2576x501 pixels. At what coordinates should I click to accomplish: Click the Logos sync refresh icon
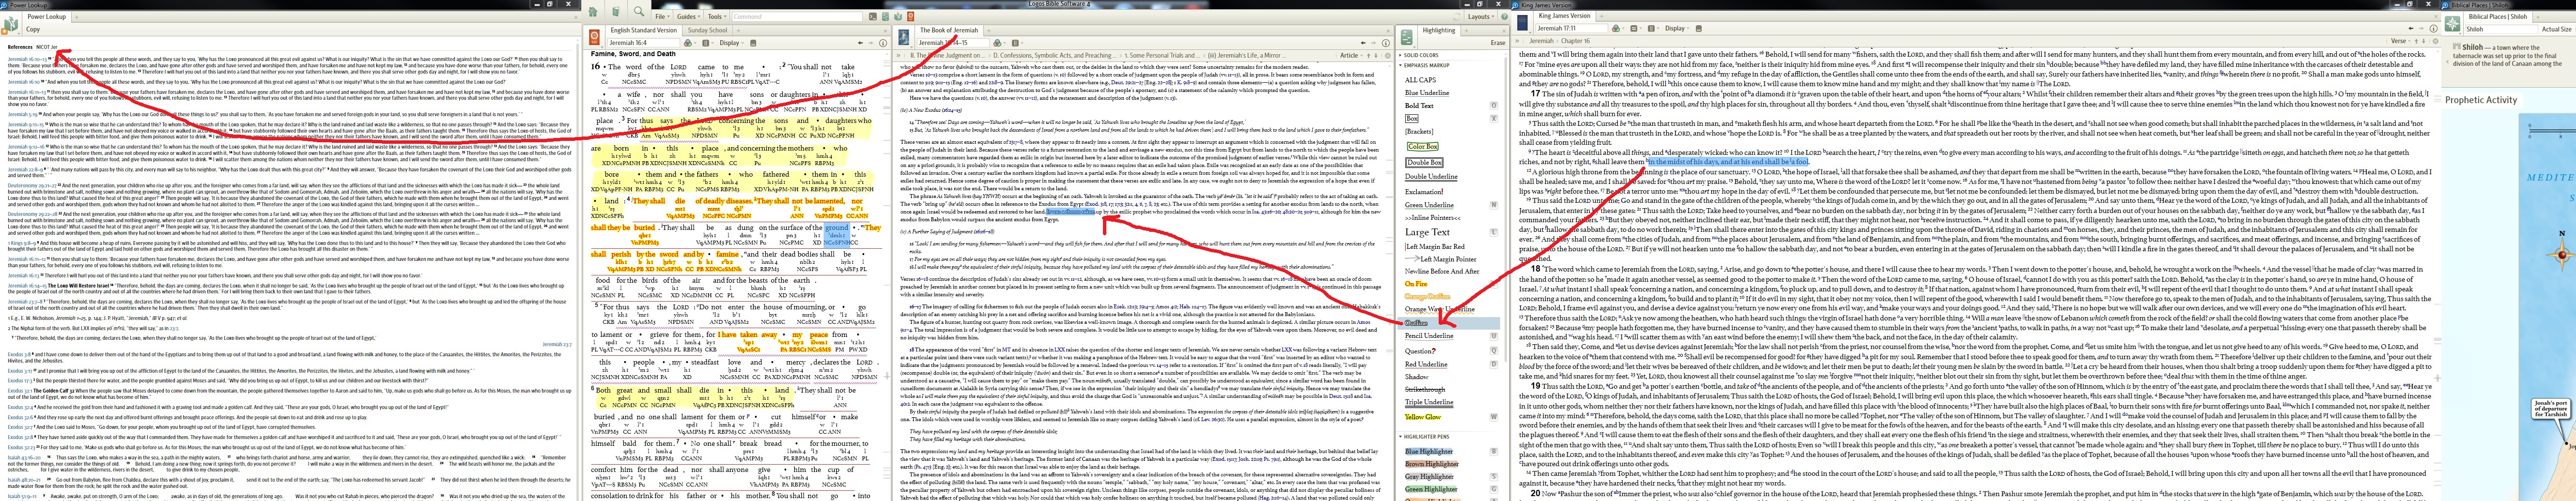pyautogui.click(x=1457, y=17)
